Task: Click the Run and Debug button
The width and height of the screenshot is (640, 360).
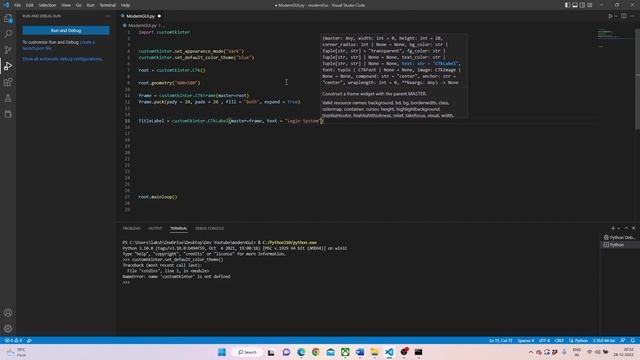Action: pyautogui.click(x=66, y=30)
